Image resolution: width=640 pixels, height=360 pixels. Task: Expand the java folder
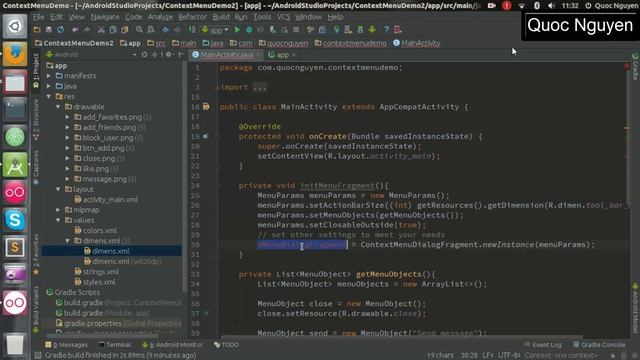(49, 86)
